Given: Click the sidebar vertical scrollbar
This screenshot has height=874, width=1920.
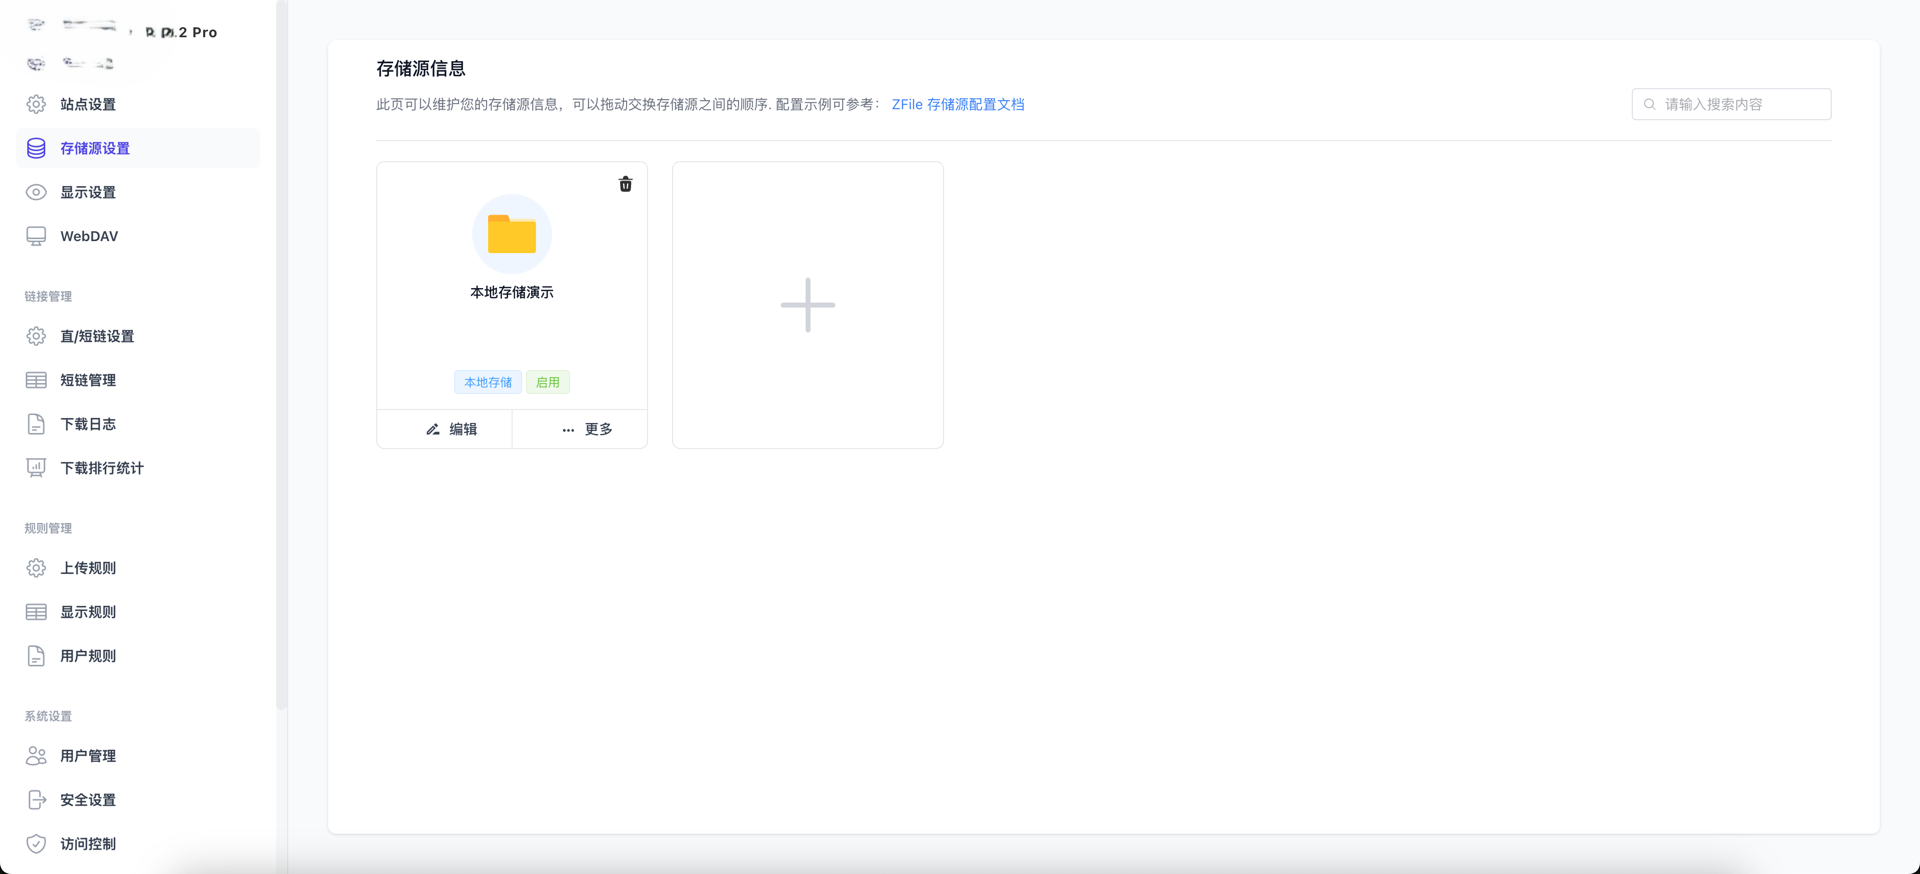Looking at the screenshot, I should click(x=281, y=355).
